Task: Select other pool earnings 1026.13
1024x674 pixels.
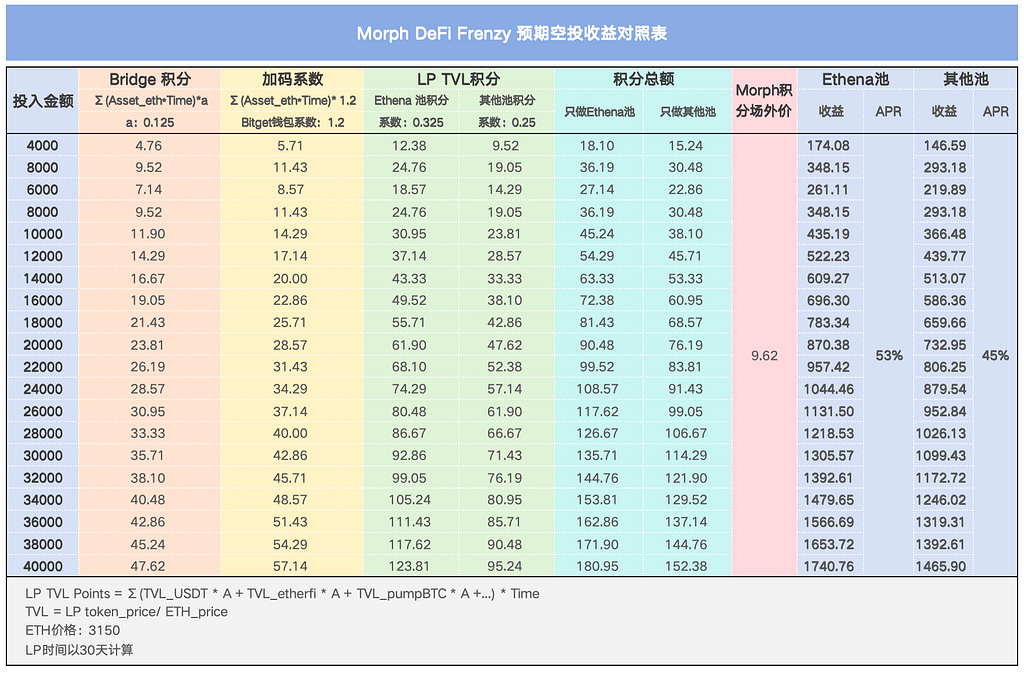Action: (940, 433)
